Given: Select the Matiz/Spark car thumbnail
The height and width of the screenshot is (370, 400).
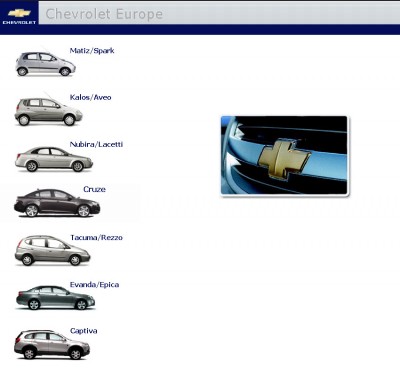Looking at the screenshot, I should pos(45,63).
